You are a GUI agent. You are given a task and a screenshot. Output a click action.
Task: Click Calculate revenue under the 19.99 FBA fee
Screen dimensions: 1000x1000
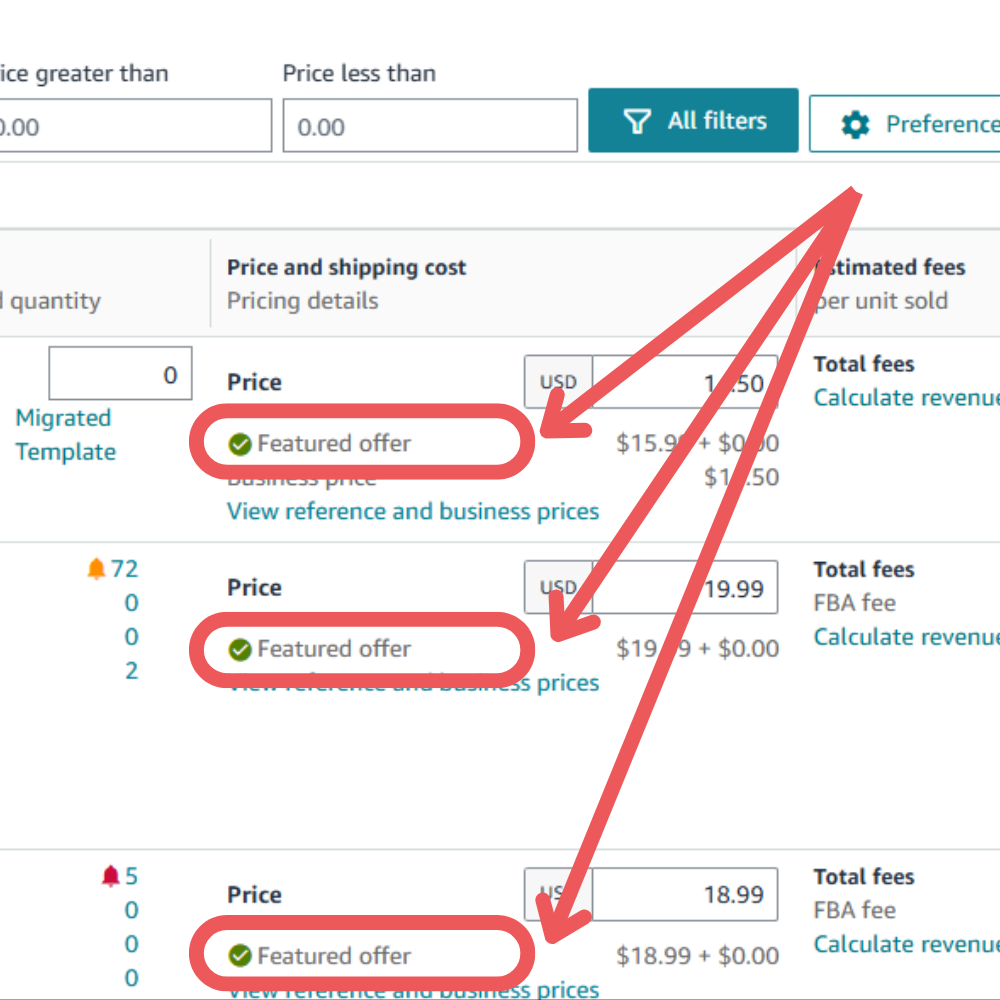(x=906, y=637)
